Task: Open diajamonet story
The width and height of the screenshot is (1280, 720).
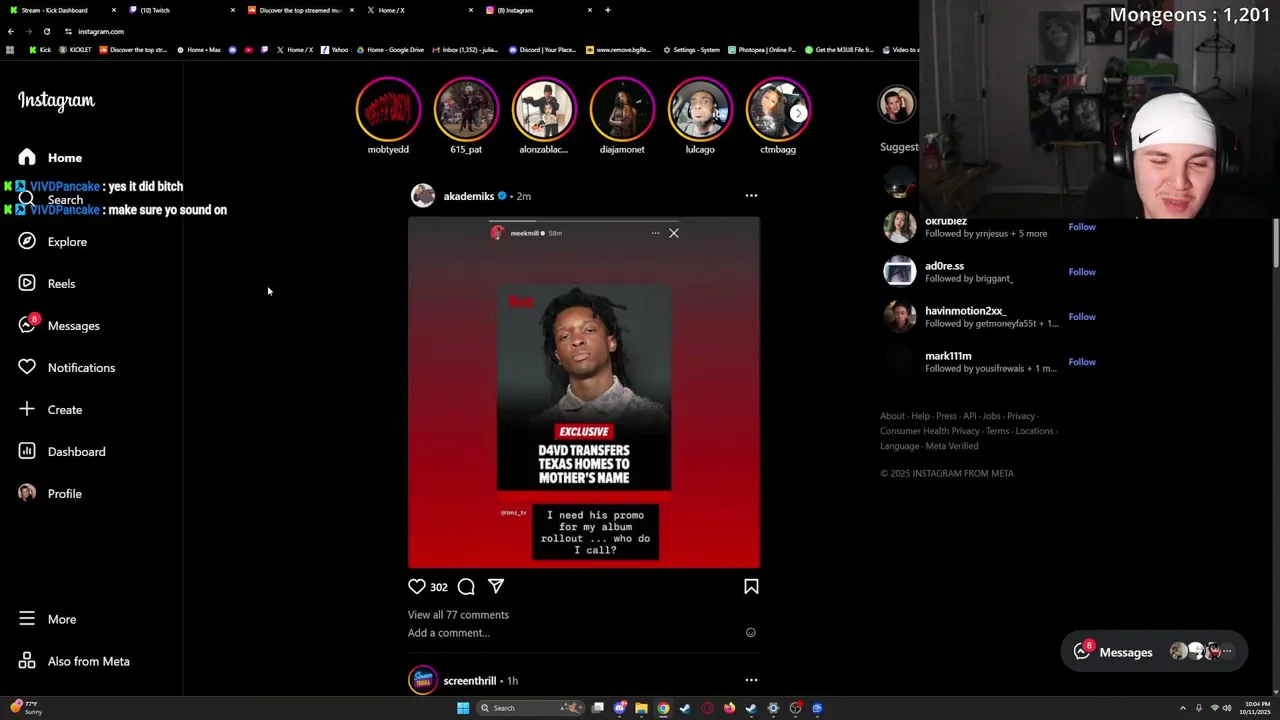Action: tap(622, 109)
